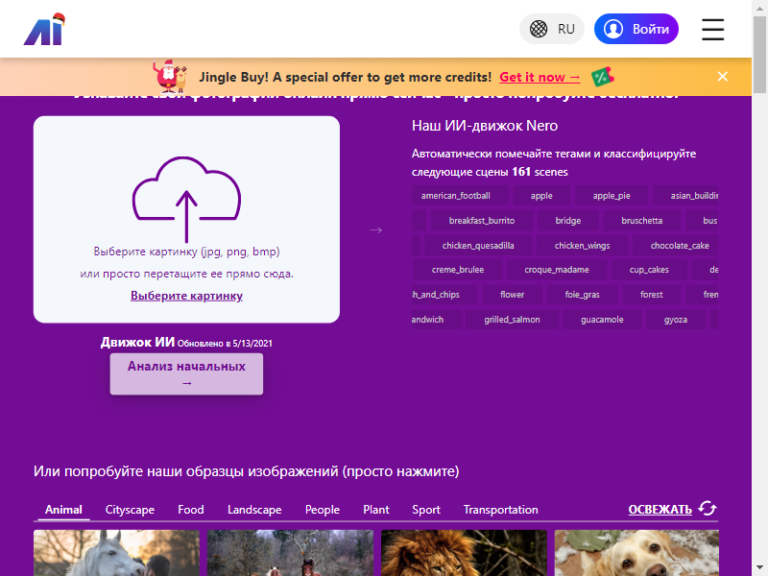
Task: Click the "Наш ИИ-движок Nero" heading
Action: [x=484, y=126]
